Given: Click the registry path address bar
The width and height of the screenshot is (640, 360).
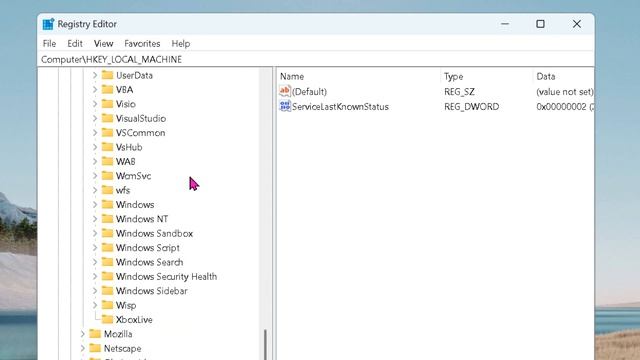Looking at the screenshot, I should [316, 60].
